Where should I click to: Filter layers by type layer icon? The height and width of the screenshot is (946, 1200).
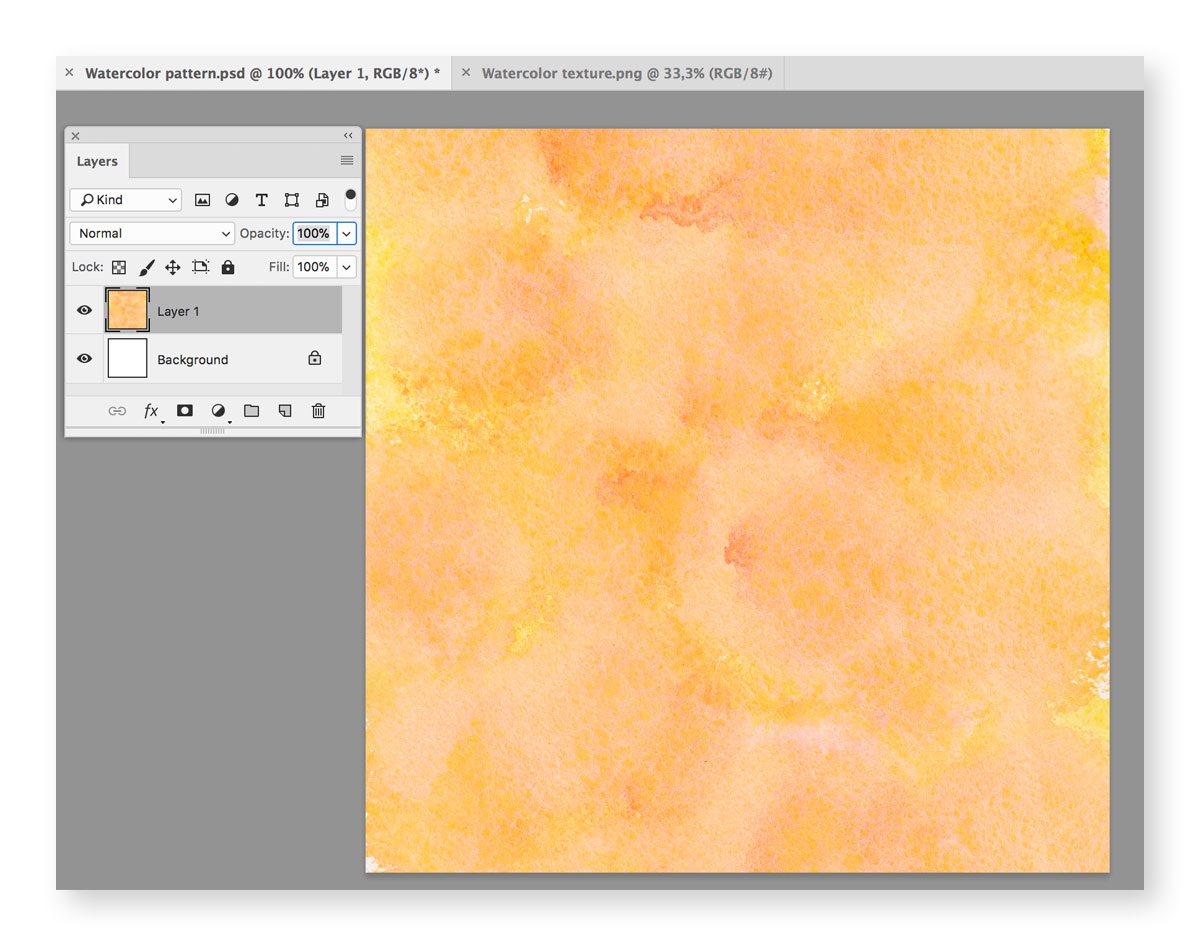coord(261,200)
